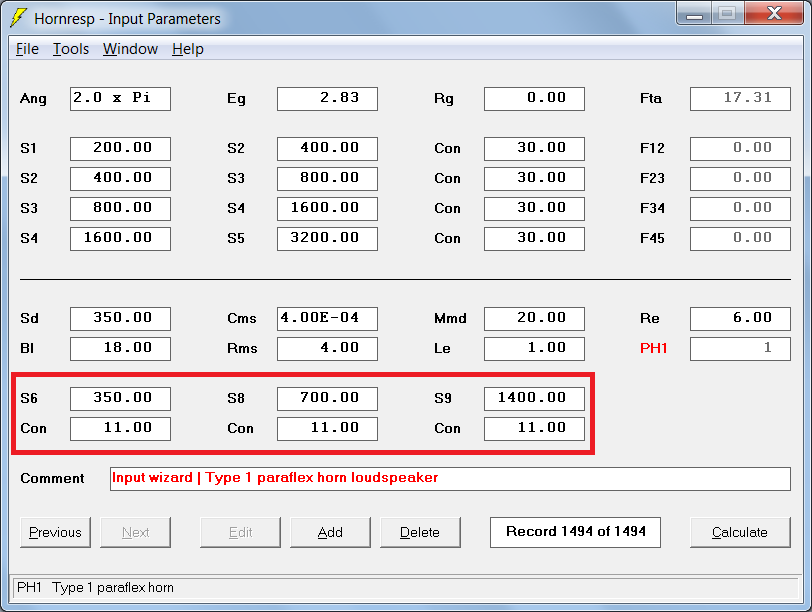The width and height of the screenshot is (812, 612).
Task: Close the Hornresp window
Action: (774, 13)
